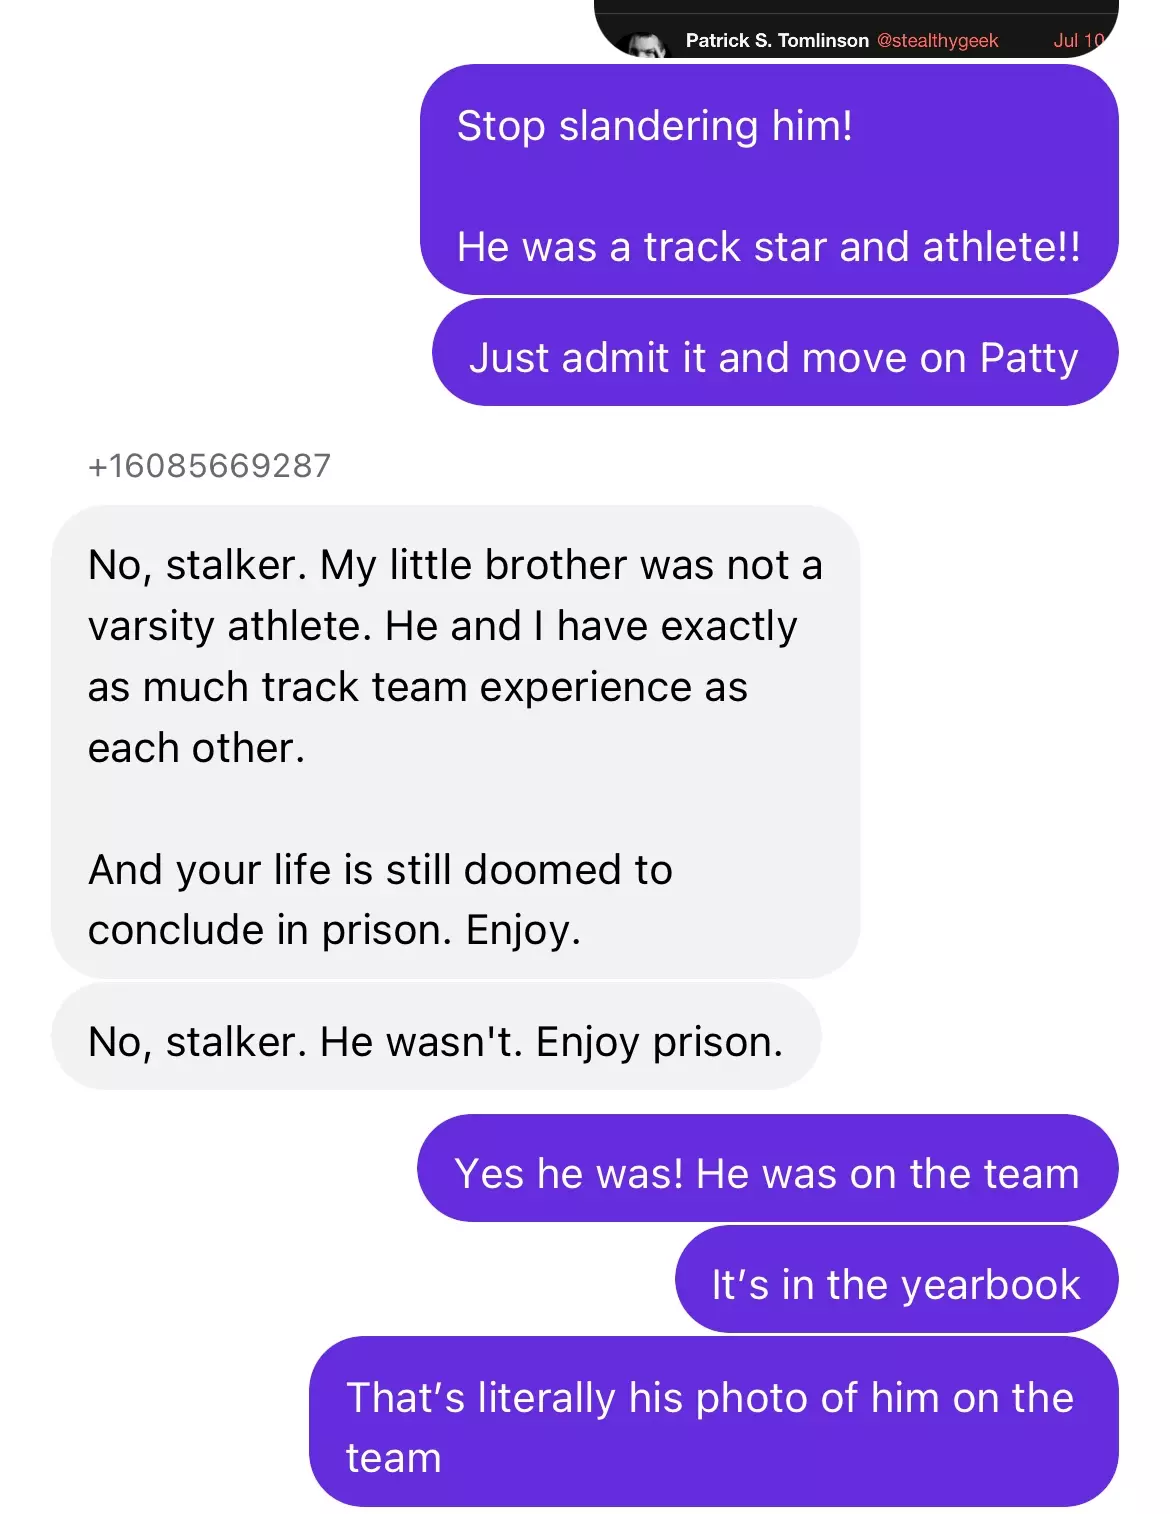
Task: Select 'He wasn't. Enjoy prison.' gray bubble
Action: coord(436,1037)
